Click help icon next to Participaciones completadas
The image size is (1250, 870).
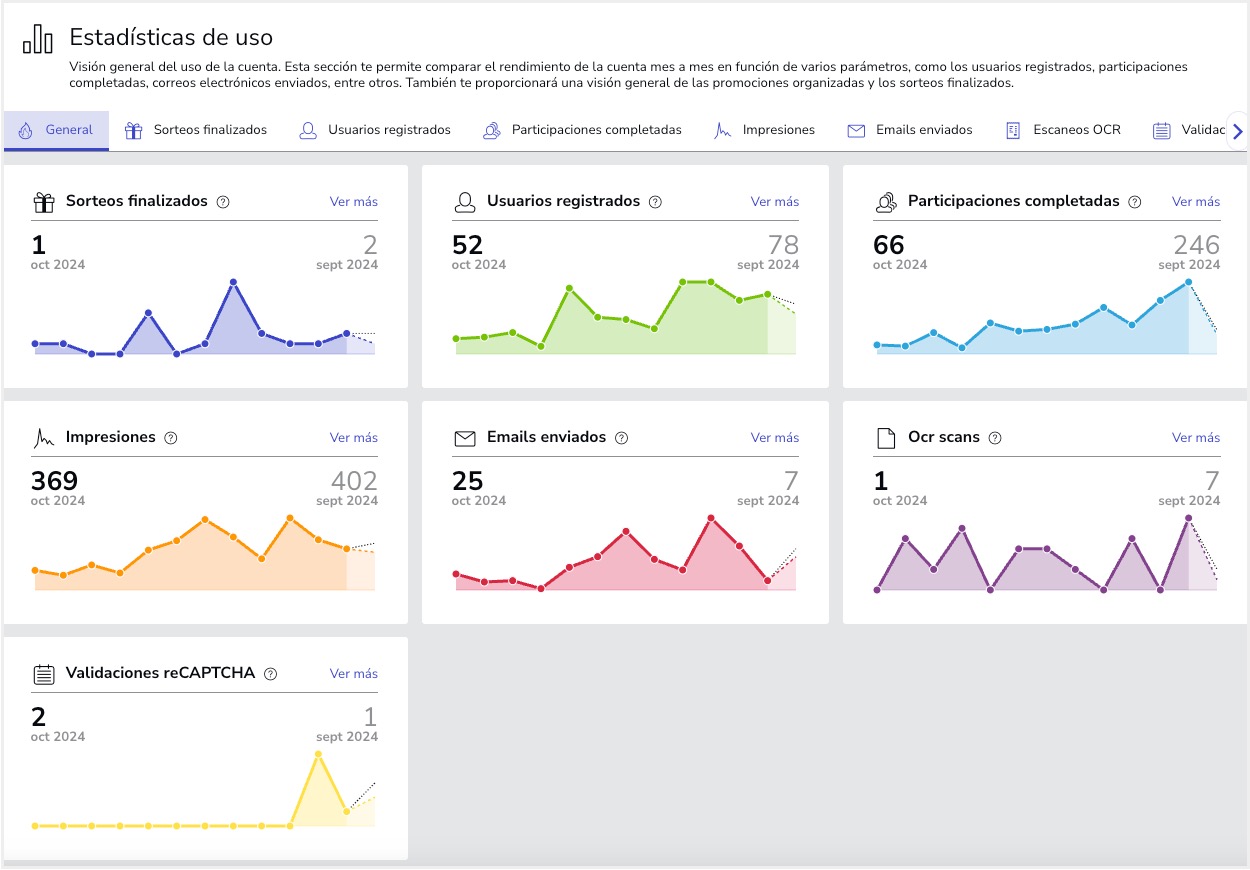1134,202
